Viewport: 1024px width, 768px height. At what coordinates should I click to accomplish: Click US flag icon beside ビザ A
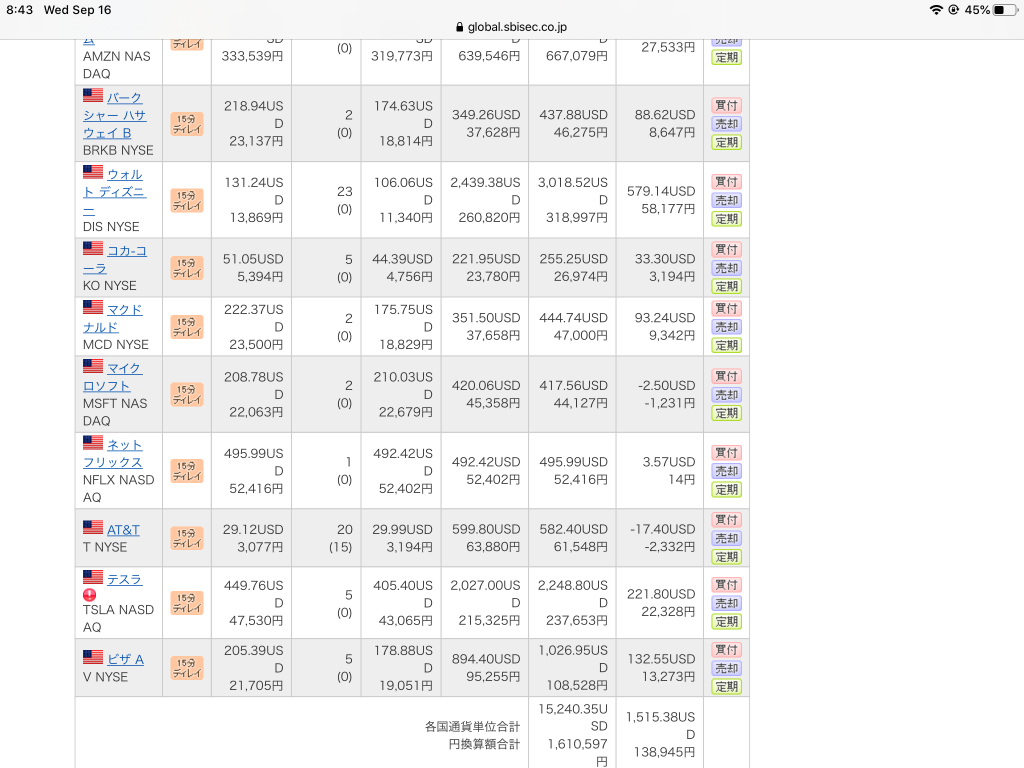click(93, 657)
